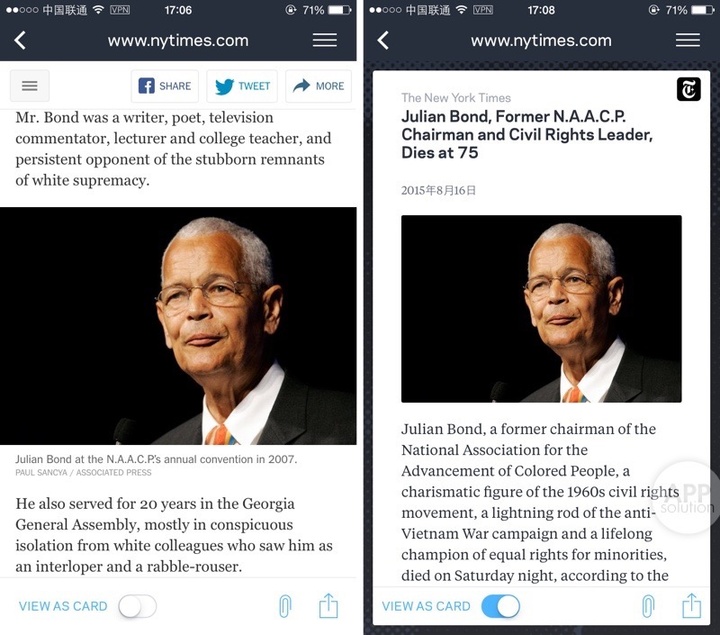The height and width of the screenshot is (635, 720).
Task: Tap the paperclip icon on left screen
Action: [x=285, y=606]
